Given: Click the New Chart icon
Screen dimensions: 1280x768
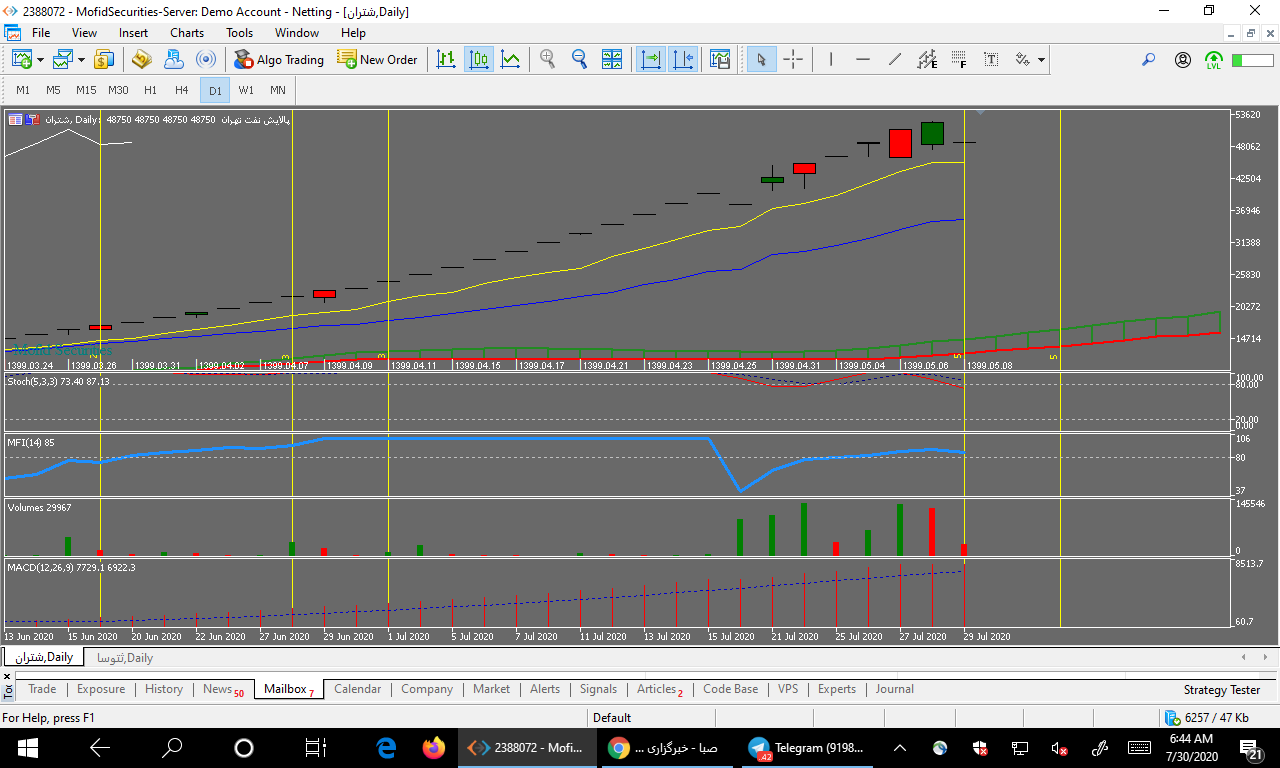Looking at the screenshot, I should (x=21, y=59).
